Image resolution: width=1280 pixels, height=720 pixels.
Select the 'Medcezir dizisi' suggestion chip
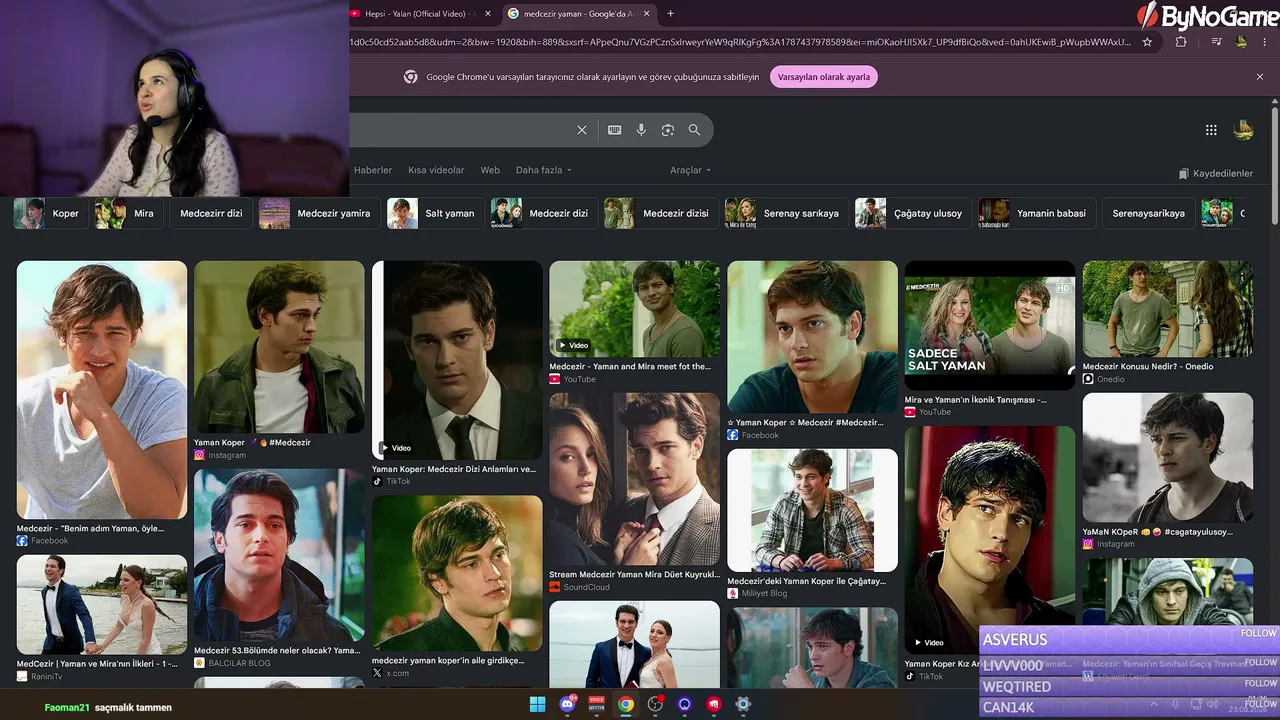coord(661,213)
